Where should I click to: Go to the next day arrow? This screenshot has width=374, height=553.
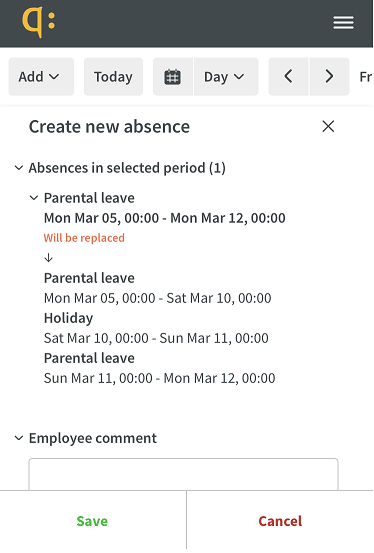(329, 77)
